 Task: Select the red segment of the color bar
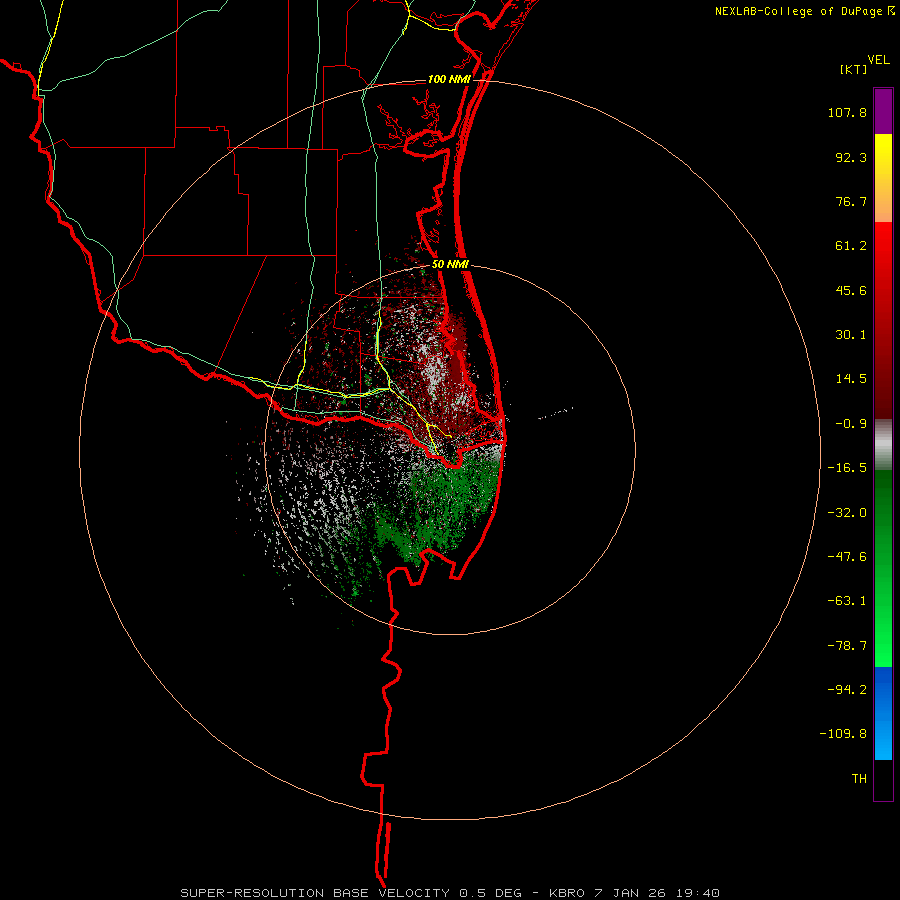coord(883,320)
